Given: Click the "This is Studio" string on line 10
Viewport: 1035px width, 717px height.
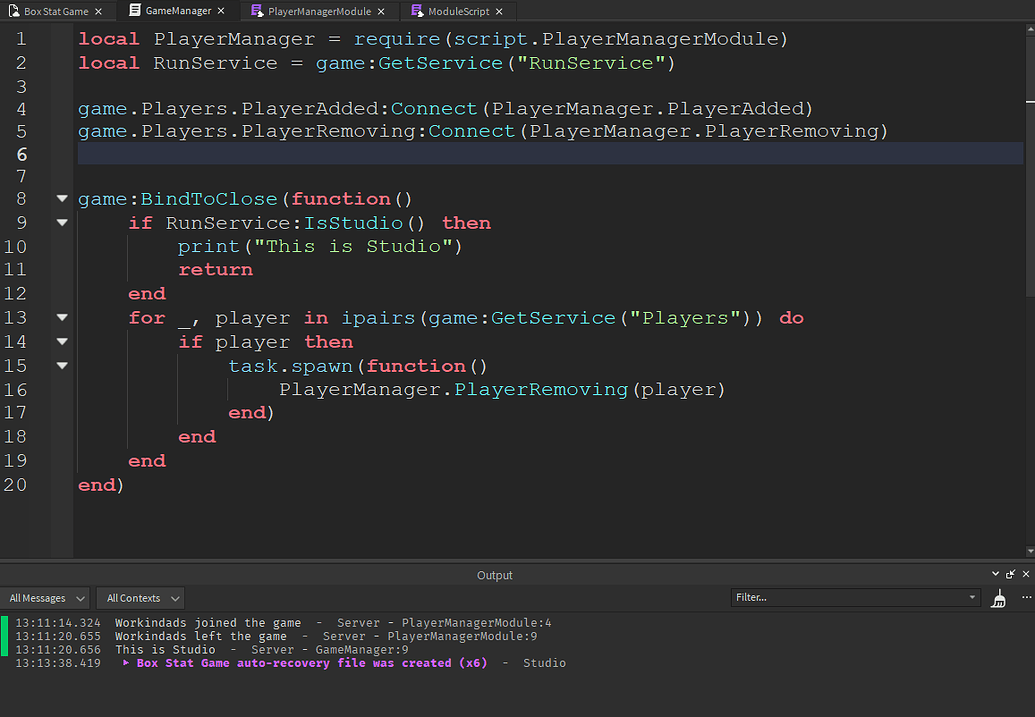Looking at the screenshot, I should [x=353, y=246].
